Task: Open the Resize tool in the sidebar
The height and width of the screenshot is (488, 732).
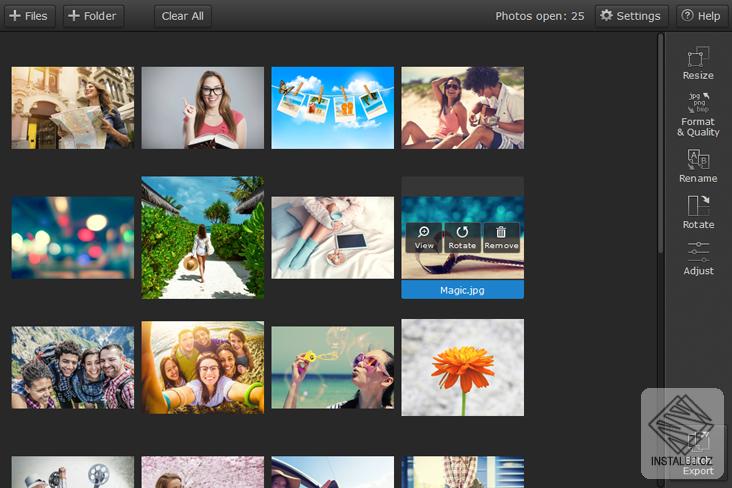Action: pyautogui.click(x=698, y=63)
